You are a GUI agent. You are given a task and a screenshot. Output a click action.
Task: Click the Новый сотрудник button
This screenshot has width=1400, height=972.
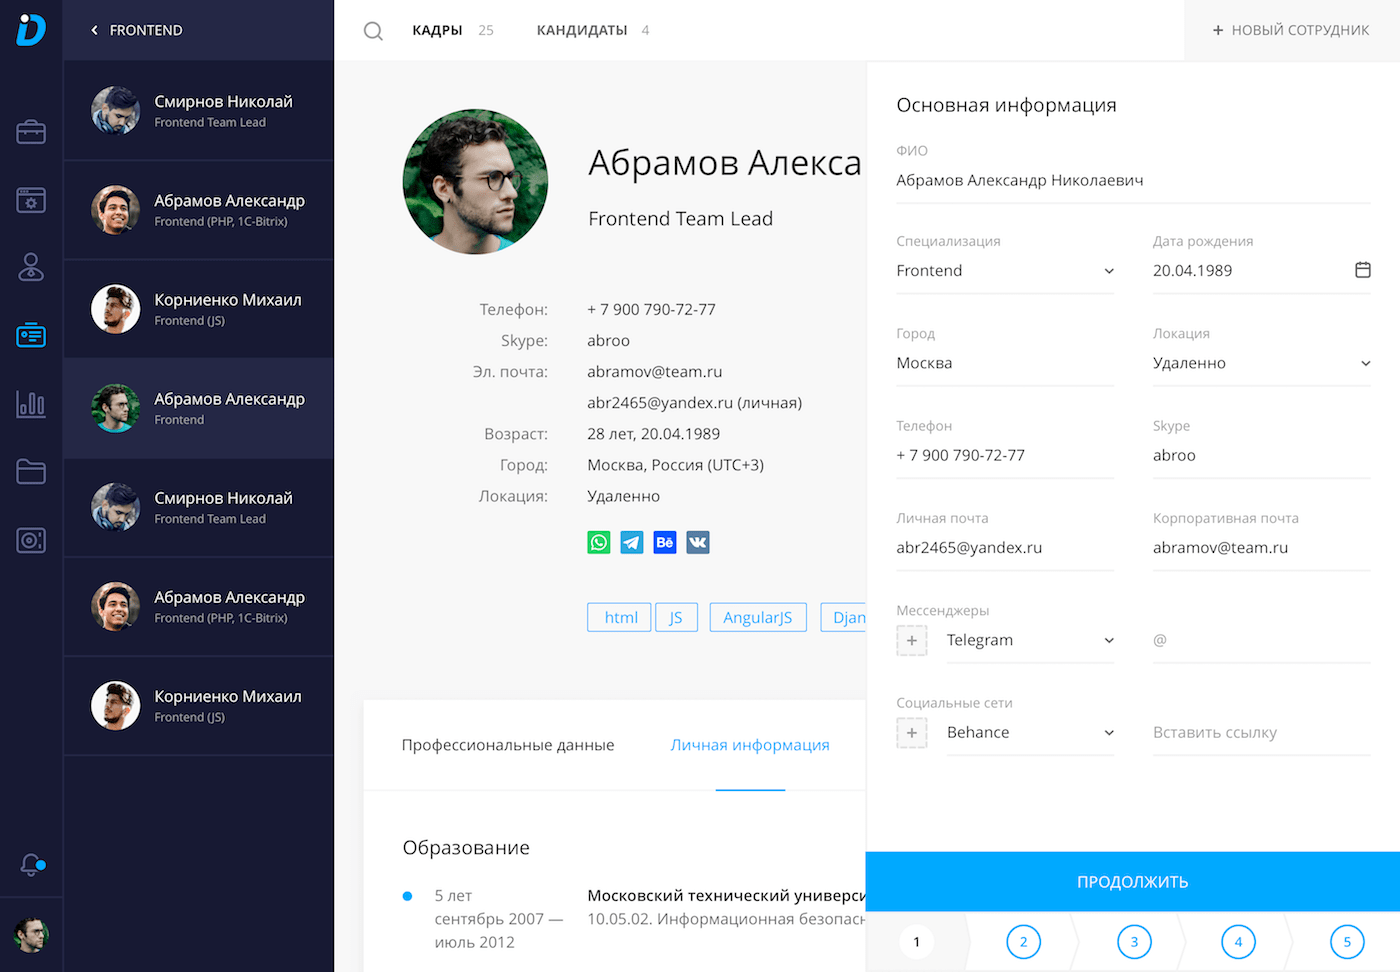point(1291,31)
